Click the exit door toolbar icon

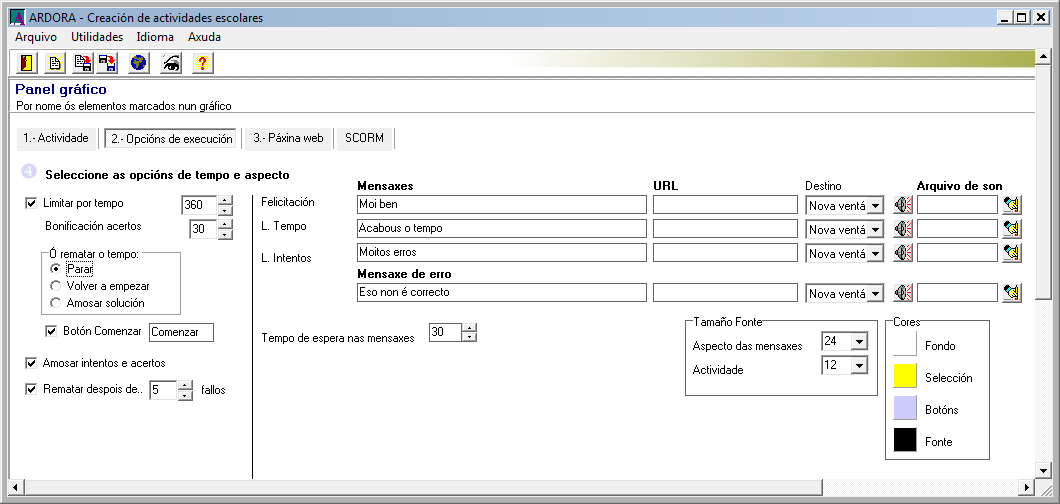27,63
